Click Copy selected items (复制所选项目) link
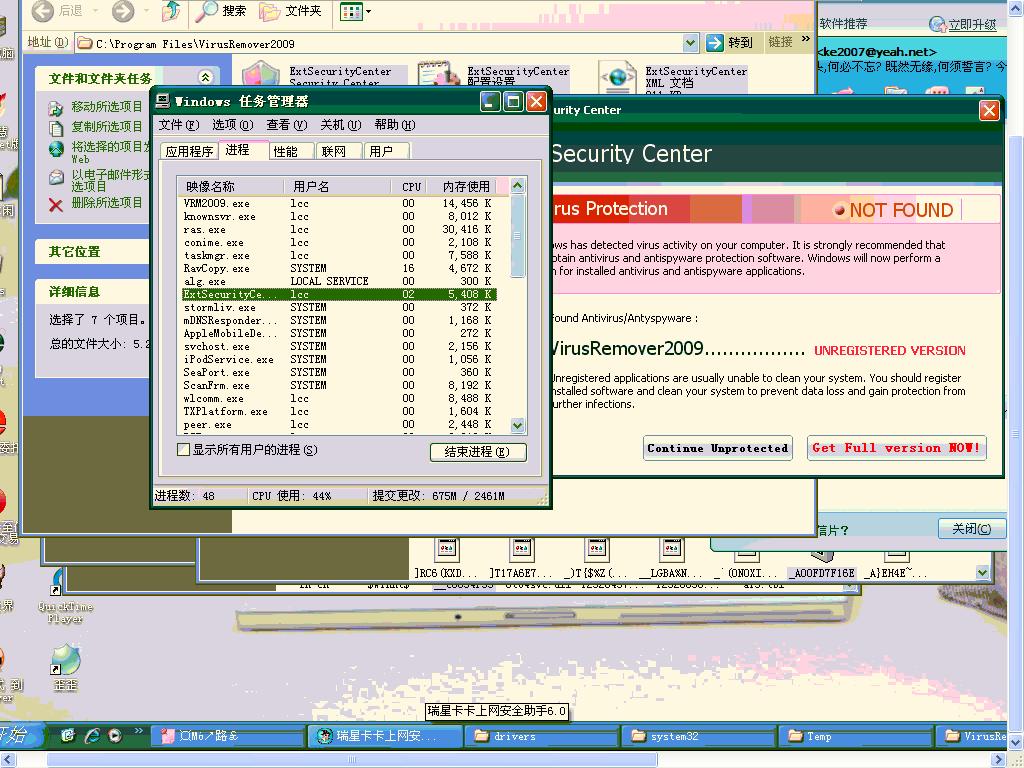This screenshot has width=1024, height=768. (x=106, y=126)
